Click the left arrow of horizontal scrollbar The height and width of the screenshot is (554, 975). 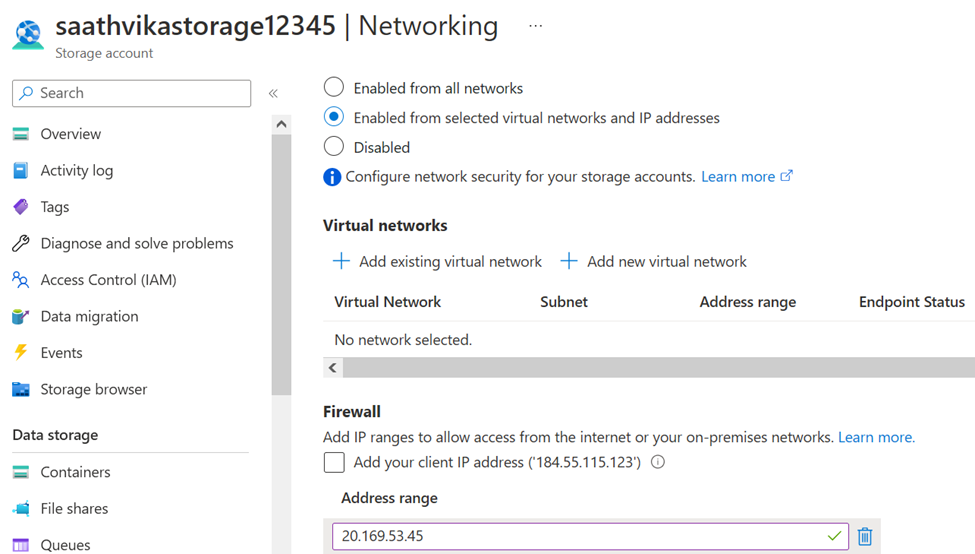tap(333, 367)
